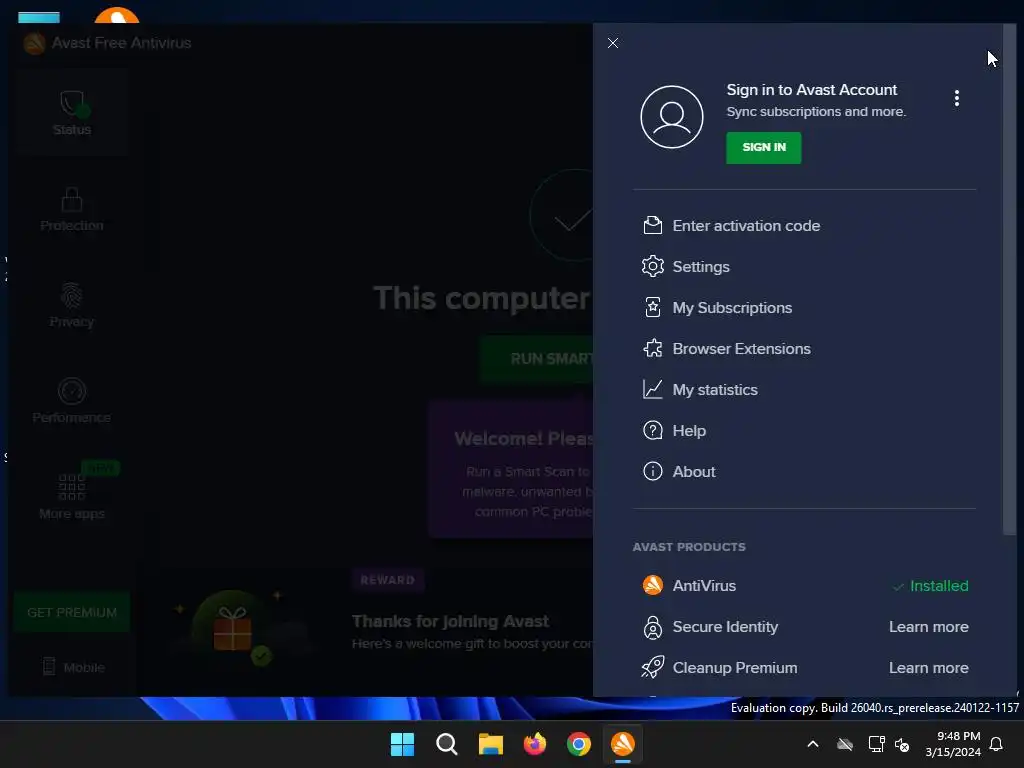Viewport: 1024px width, 768px height.
Task: Click Thanks for joining Avast heading
Action: click(x=450, y=621)
